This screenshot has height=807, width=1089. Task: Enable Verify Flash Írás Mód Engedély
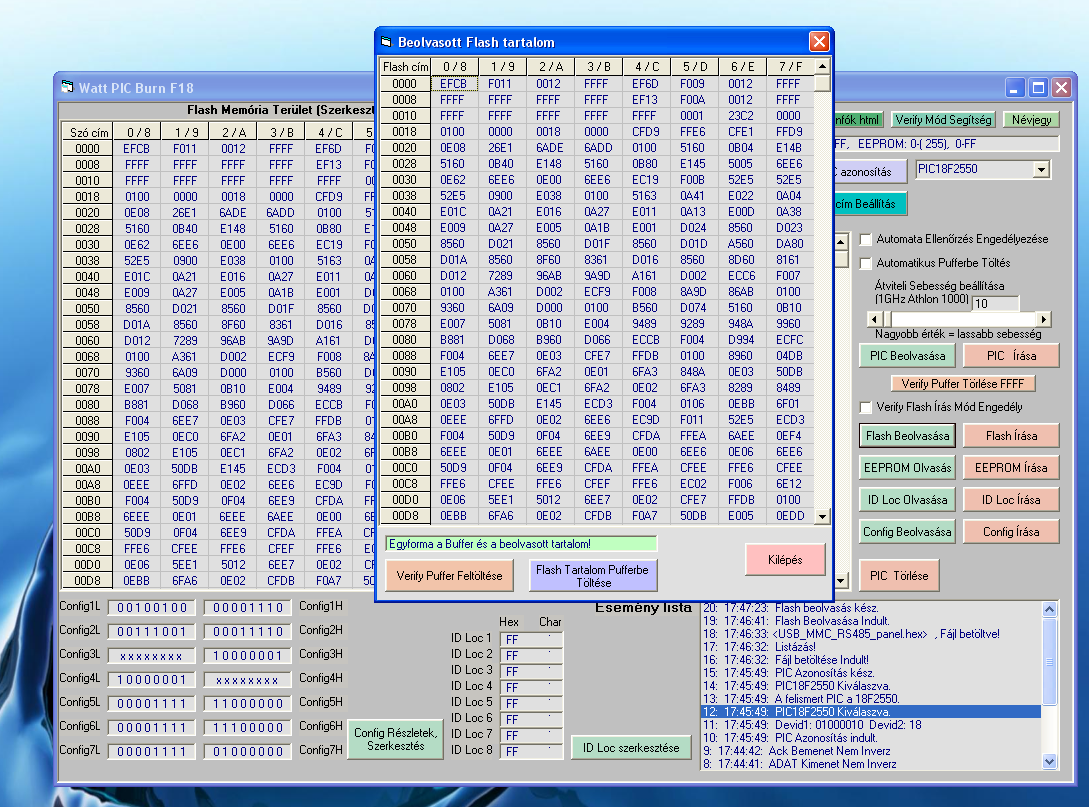pos(866,407)
